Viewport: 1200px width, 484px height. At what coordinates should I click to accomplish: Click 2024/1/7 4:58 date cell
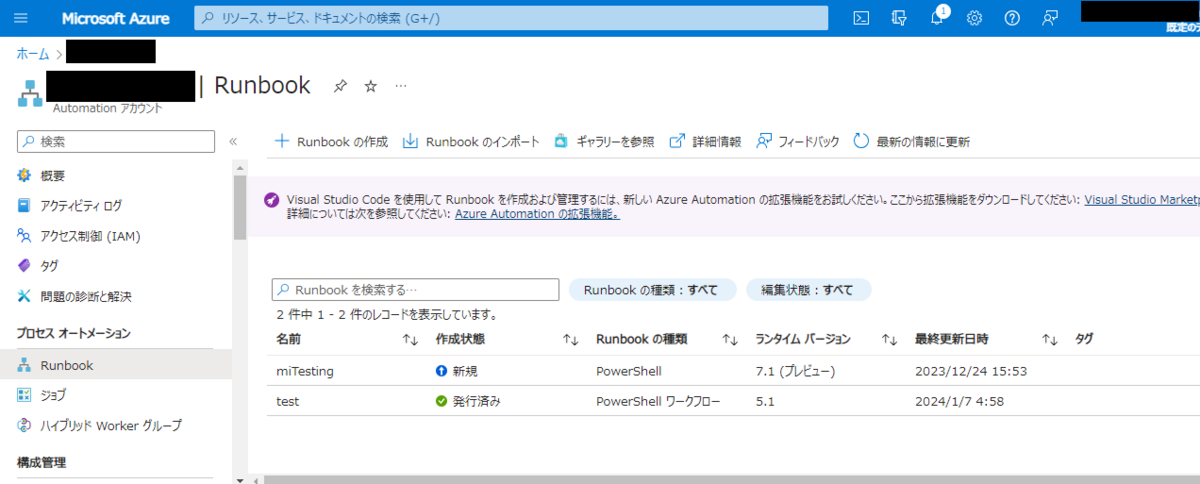click(960, 402)
